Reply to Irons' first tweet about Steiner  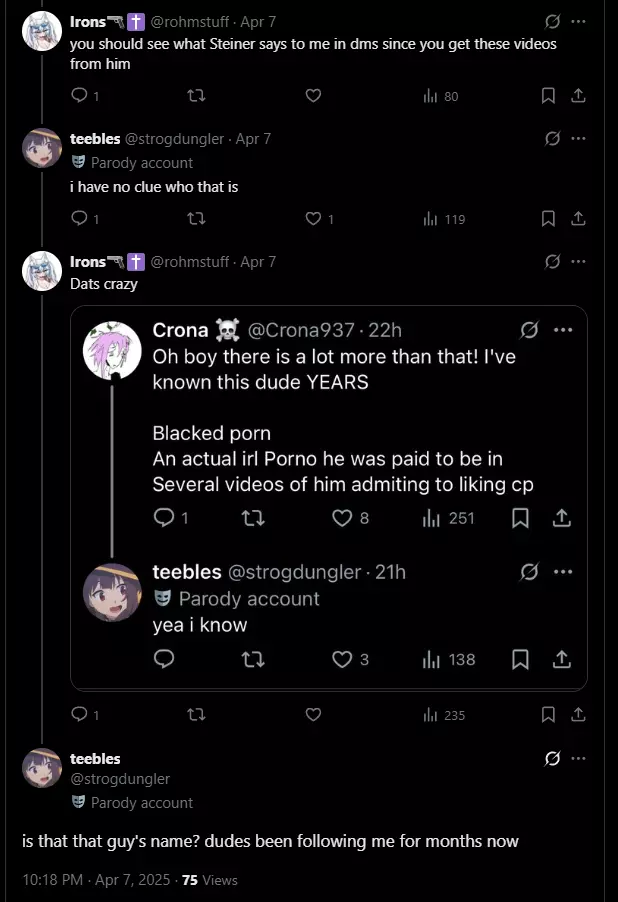(x=85, y=95)
